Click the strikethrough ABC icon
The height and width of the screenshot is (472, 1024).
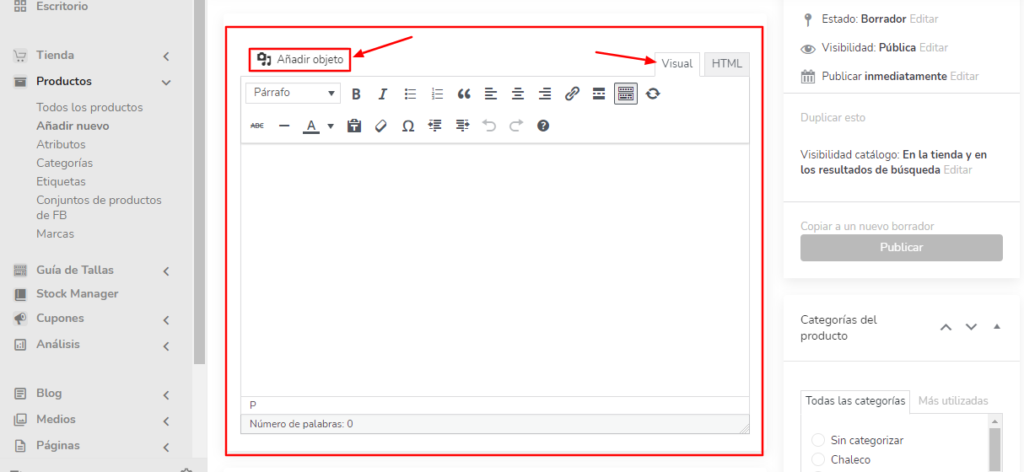click(257, 126)
